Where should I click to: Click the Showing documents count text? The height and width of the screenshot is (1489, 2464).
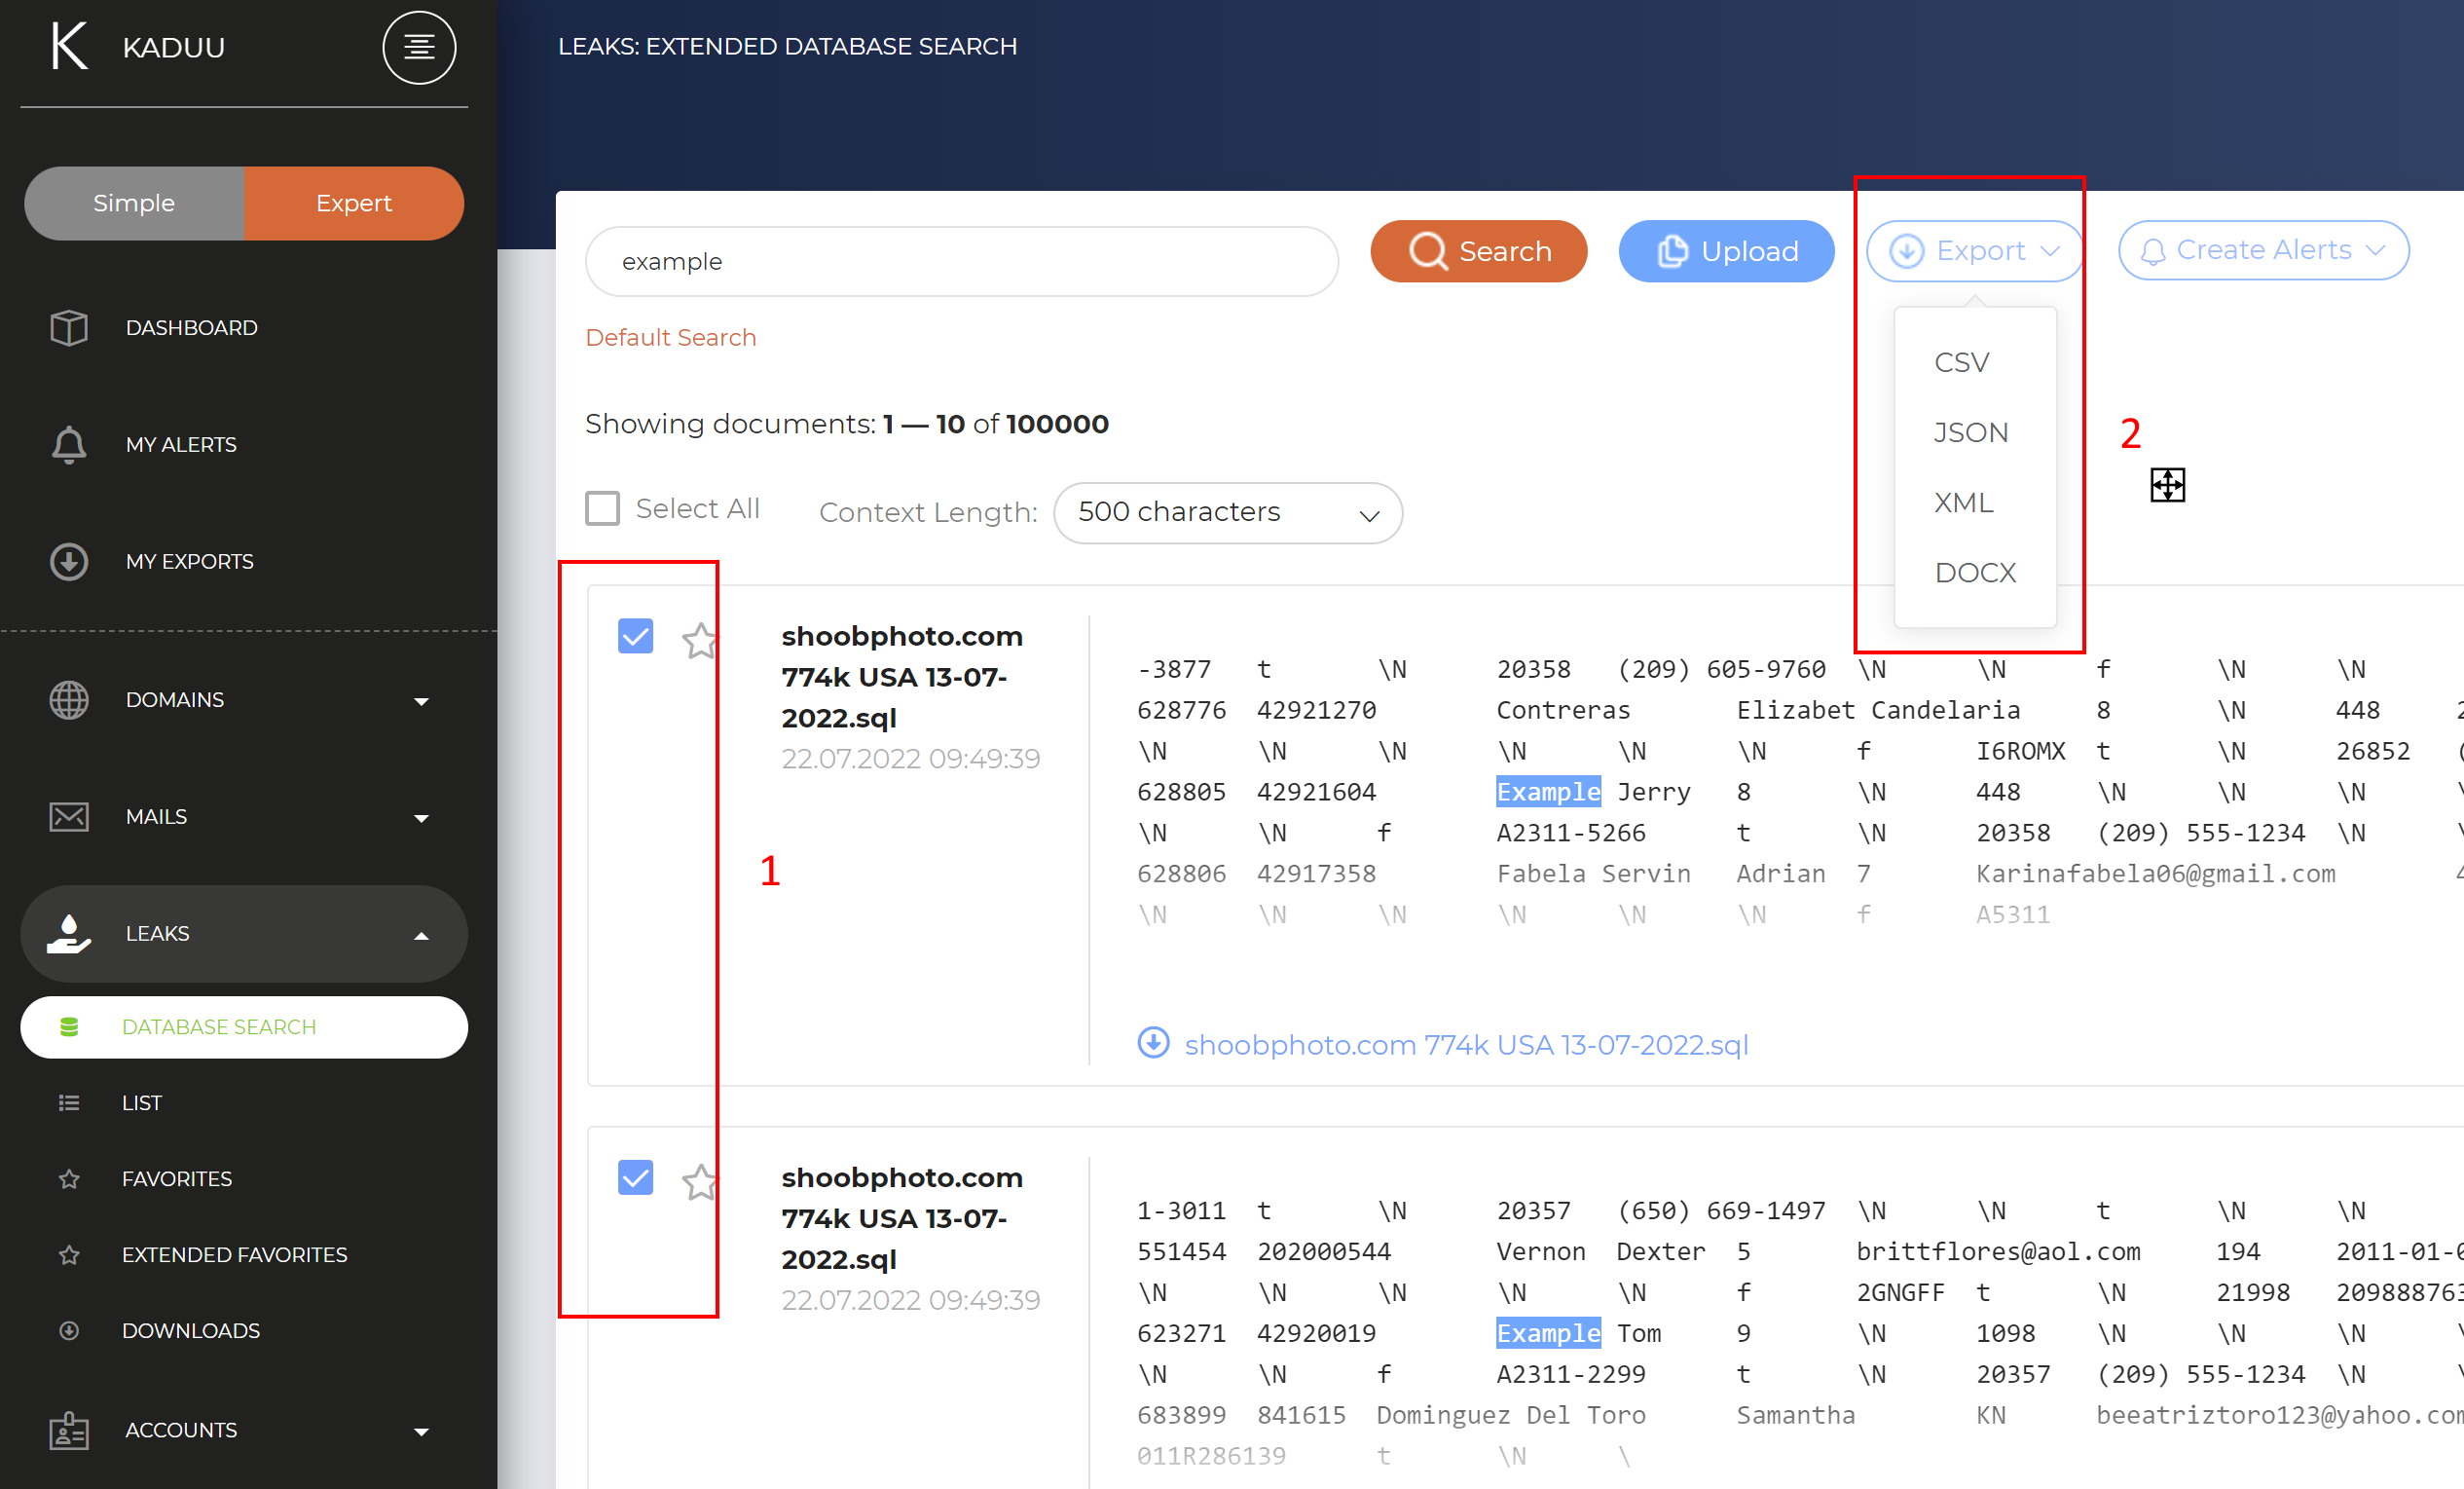tap(846, 424)
